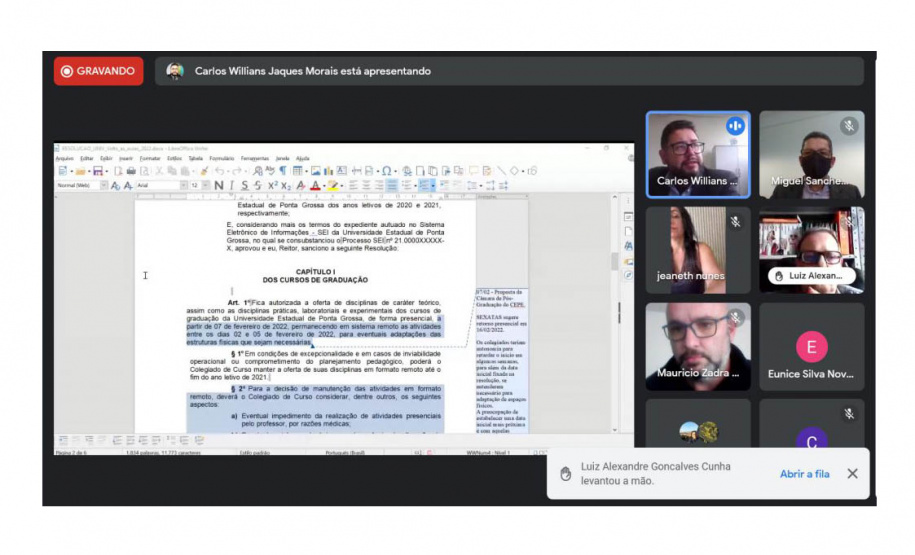Click muted mic icon on Miguel Sanchez tile
This screenshot has width=915, height=555.
pyautogui.click(x=848, y=126)
